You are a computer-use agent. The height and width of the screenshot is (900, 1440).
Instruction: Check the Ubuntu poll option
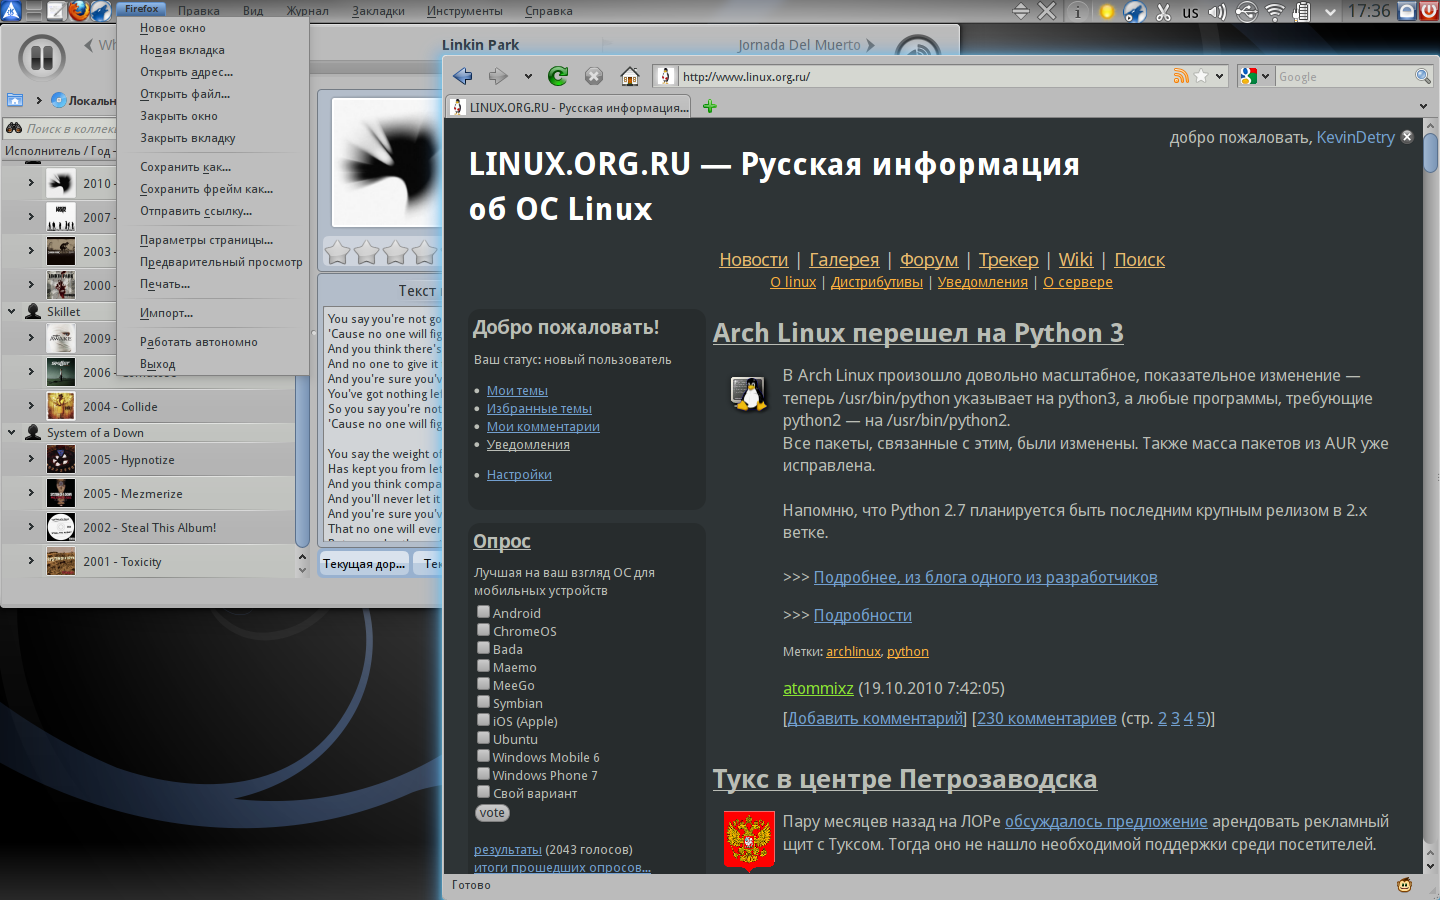(483, 738)
